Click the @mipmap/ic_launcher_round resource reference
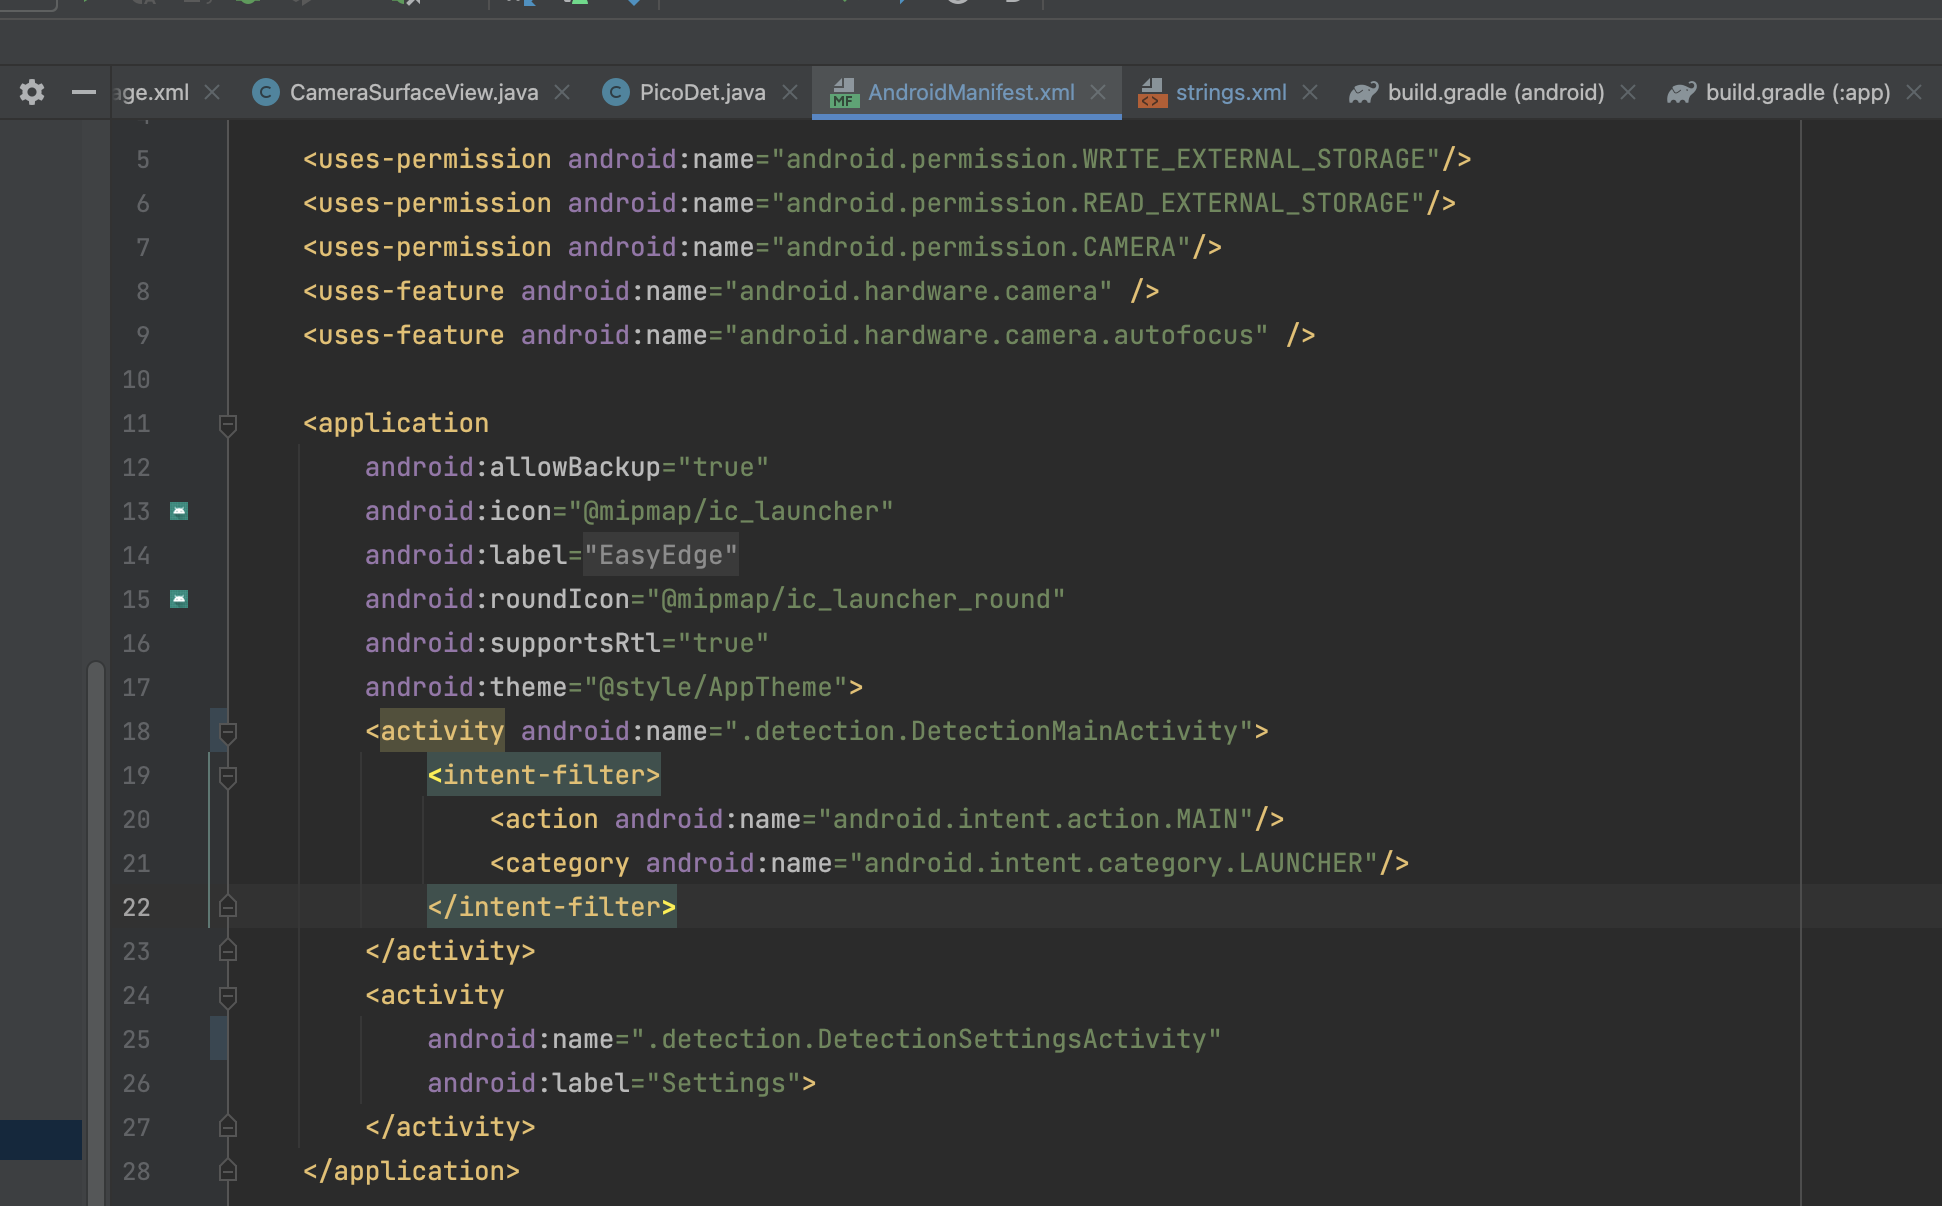This screenshot has height=1206, width=1942. click(855, 599)
